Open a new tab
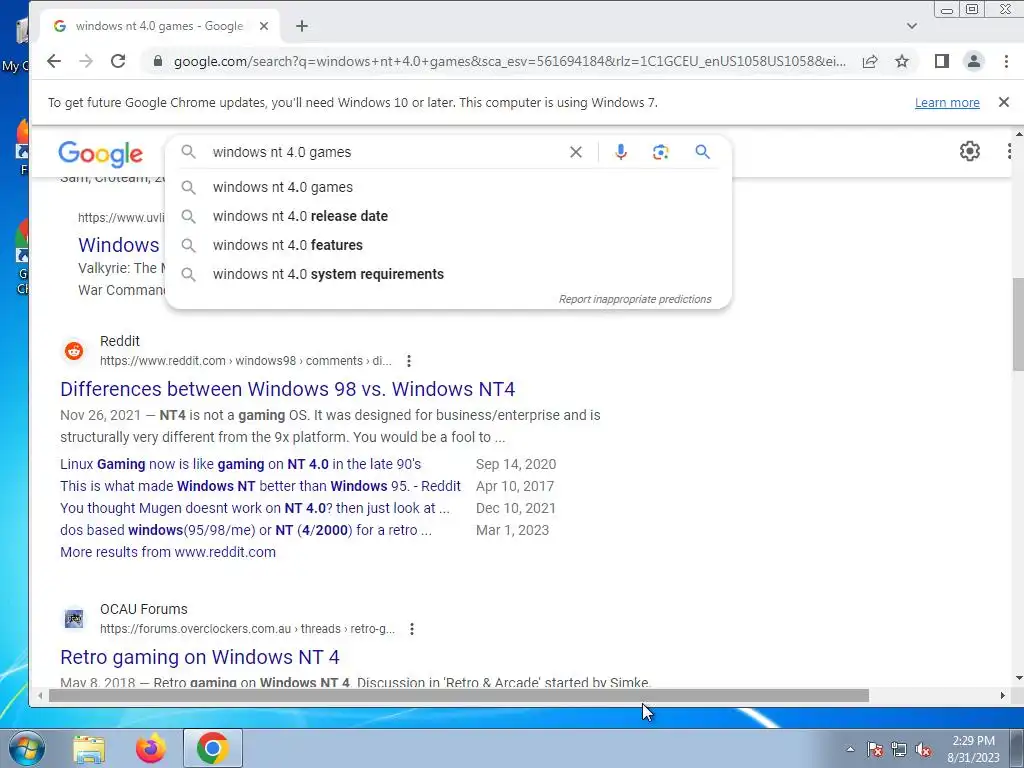1024x768 pixels. click(x=302, y=26)
